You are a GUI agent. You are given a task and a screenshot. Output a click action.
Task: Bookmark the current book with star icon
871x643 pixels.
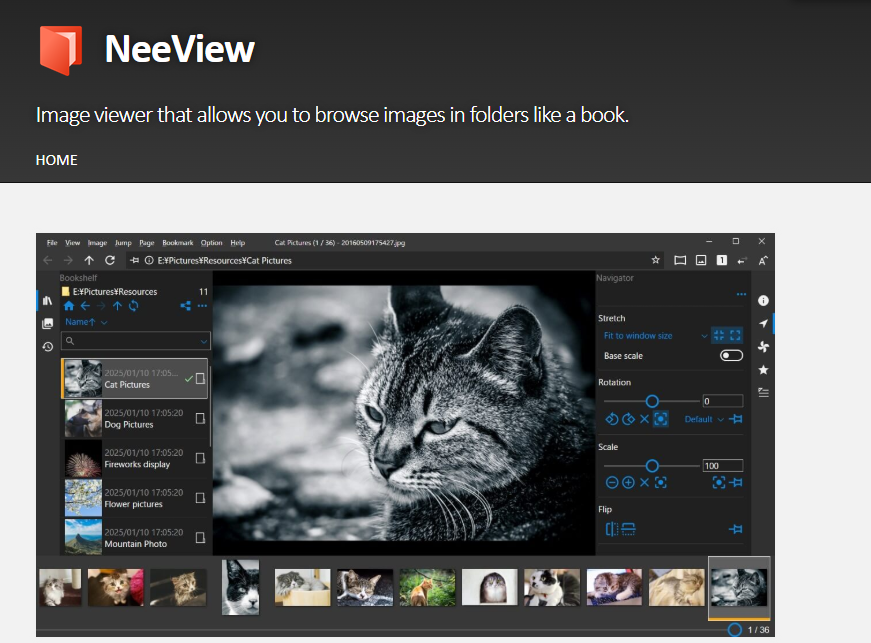tap(656, 260)
